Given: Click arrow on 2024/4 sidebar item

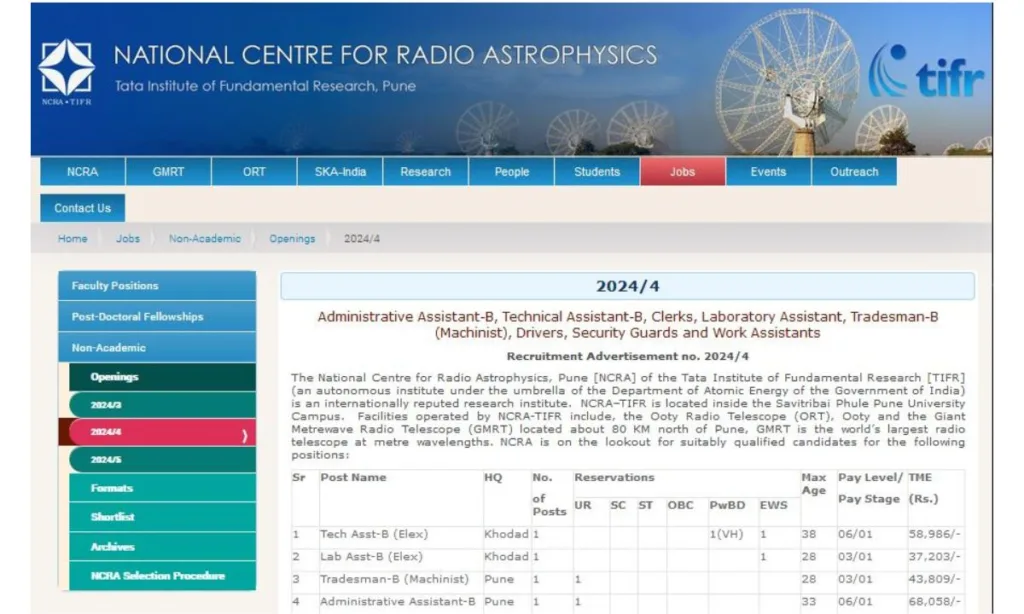Looking at the screenshot, I should [245, 434].
